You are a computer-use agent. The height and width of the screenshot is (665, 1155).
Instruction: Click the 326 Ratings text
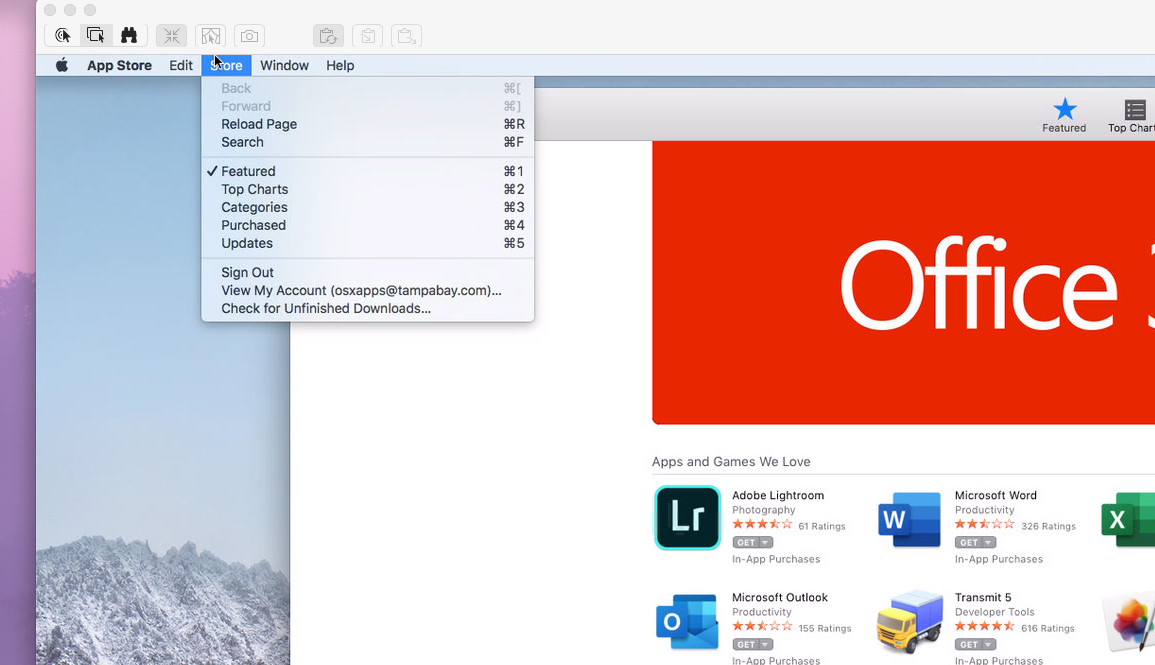point(1048,527)
